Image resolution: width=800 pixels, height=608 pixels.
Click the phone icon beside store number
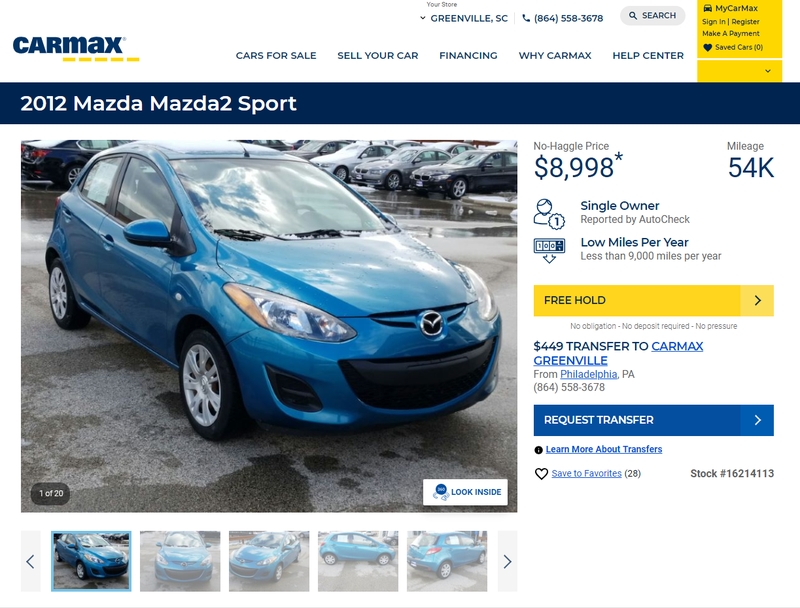click(x=526, y=18)
